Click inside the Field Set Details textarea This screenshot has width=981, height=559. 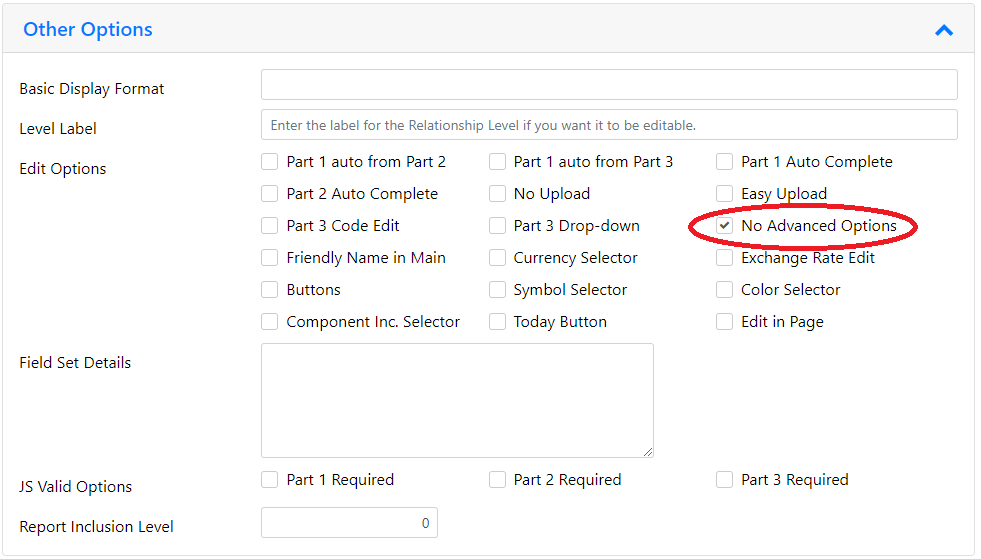457,400
